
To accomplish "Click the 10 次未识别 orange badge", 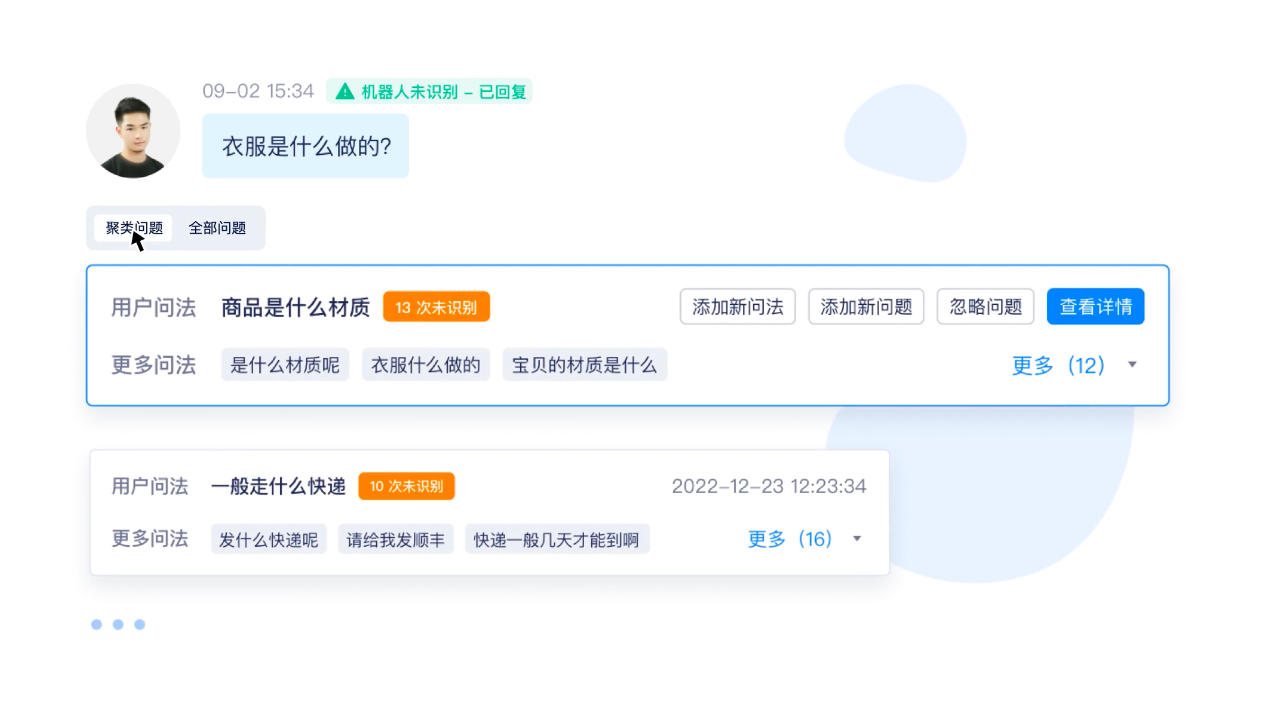I will pyautogui.click(x=407, y=486).
